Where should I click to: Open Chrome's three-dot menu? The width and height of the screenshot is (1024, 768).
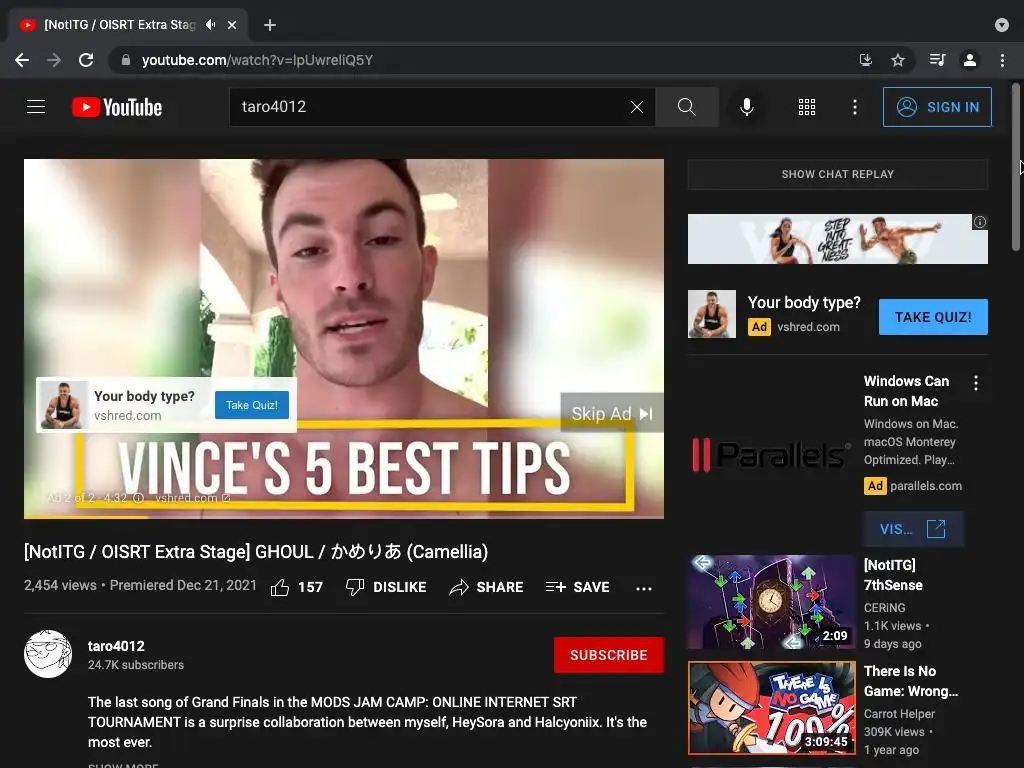(1002, 60)
